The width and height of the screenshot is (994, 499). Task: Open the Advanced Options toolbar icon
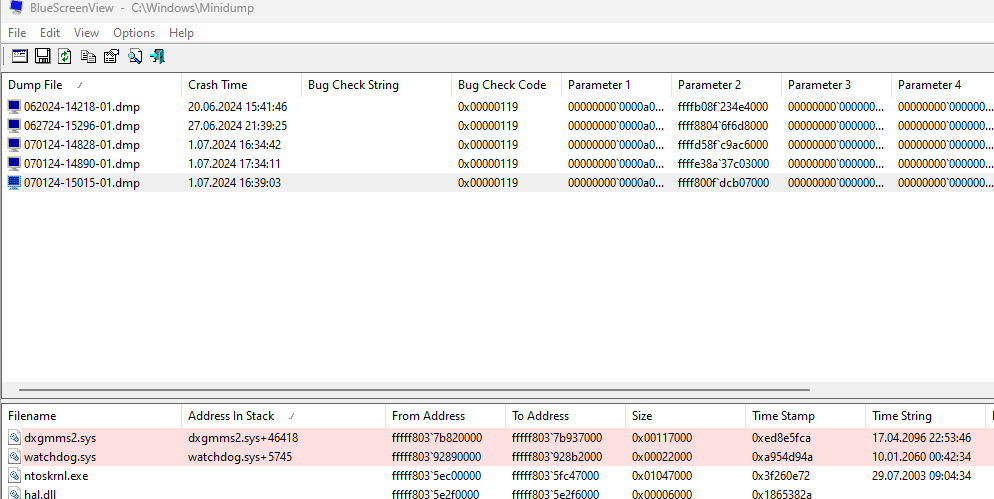[x=20, y=57]
